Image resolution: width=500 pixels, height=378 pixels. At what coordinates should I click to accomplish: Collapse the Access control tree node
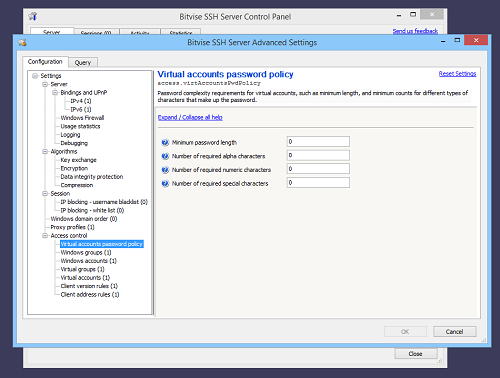pos(45,236)
